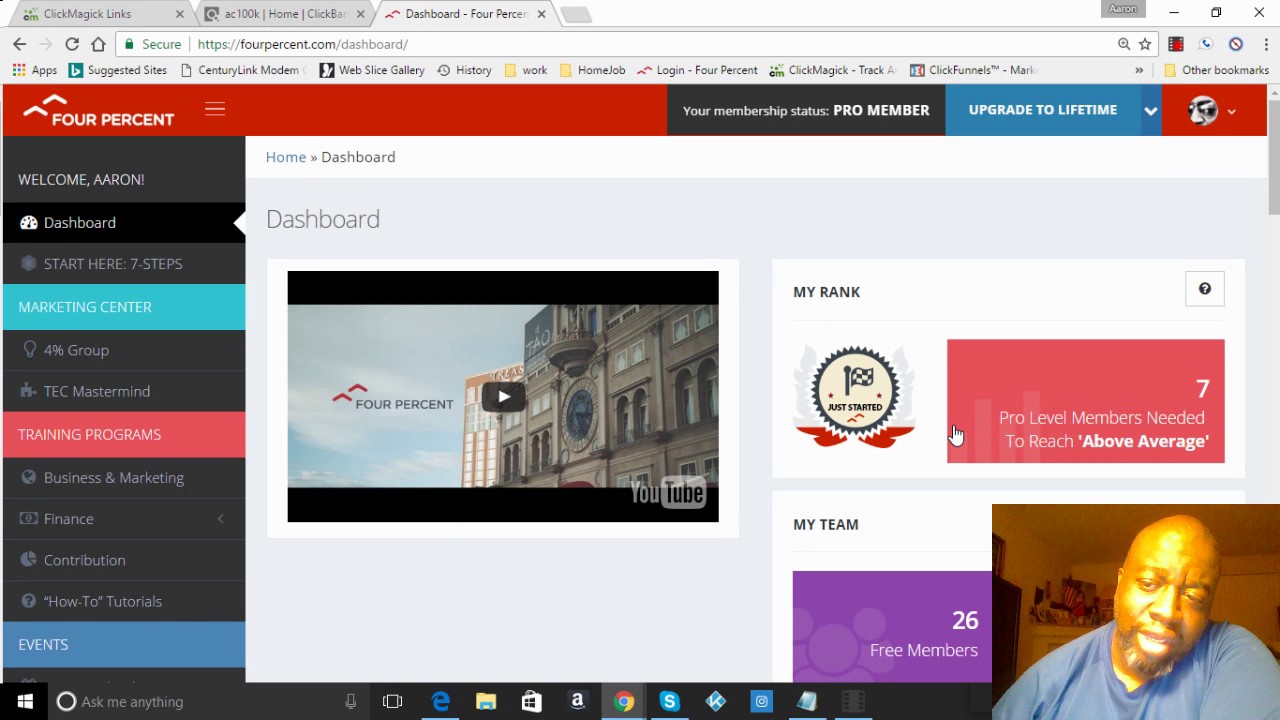Expand the Finance submenu chevron
The height and width of the screenshot is (720, 1280).
[x=221, y=519]
